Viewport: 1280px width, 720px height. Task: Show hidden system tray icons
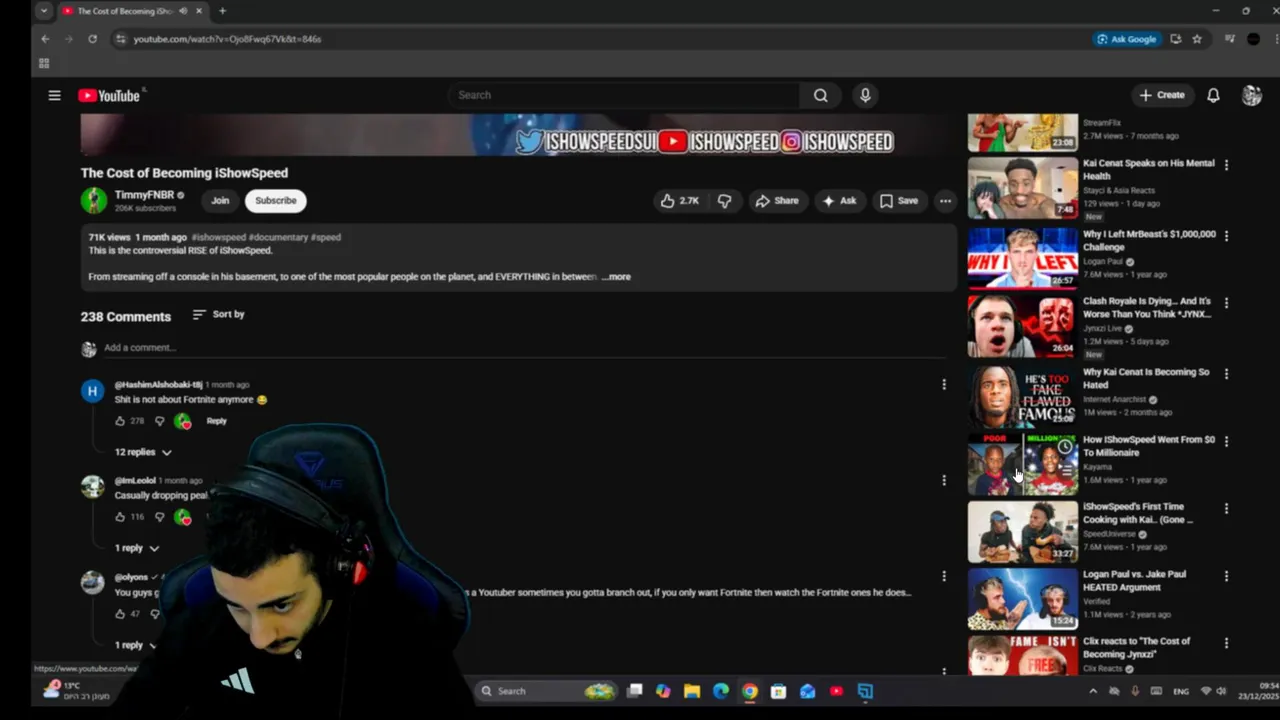1092,691
